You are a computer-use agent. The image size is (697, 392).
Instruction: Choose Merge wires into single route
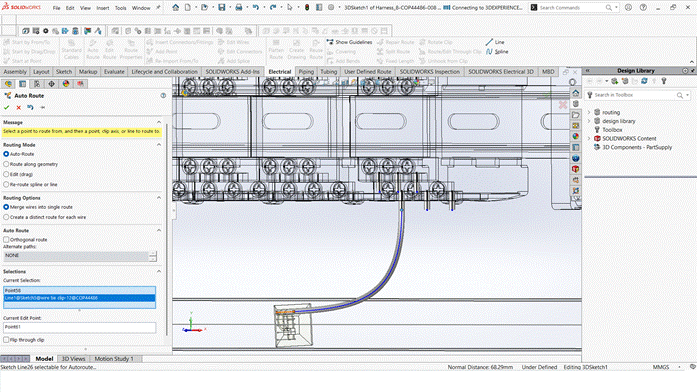point(6,207)
